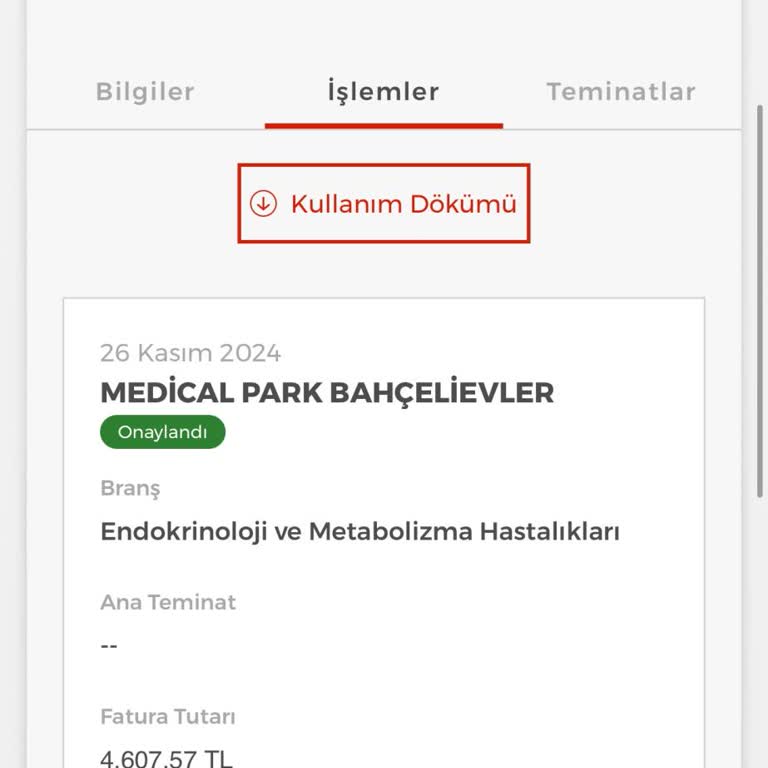The width and height of the screenshot is (768, 768).
Task: Click the download arrow icon
Action: (x=263, y=204)
